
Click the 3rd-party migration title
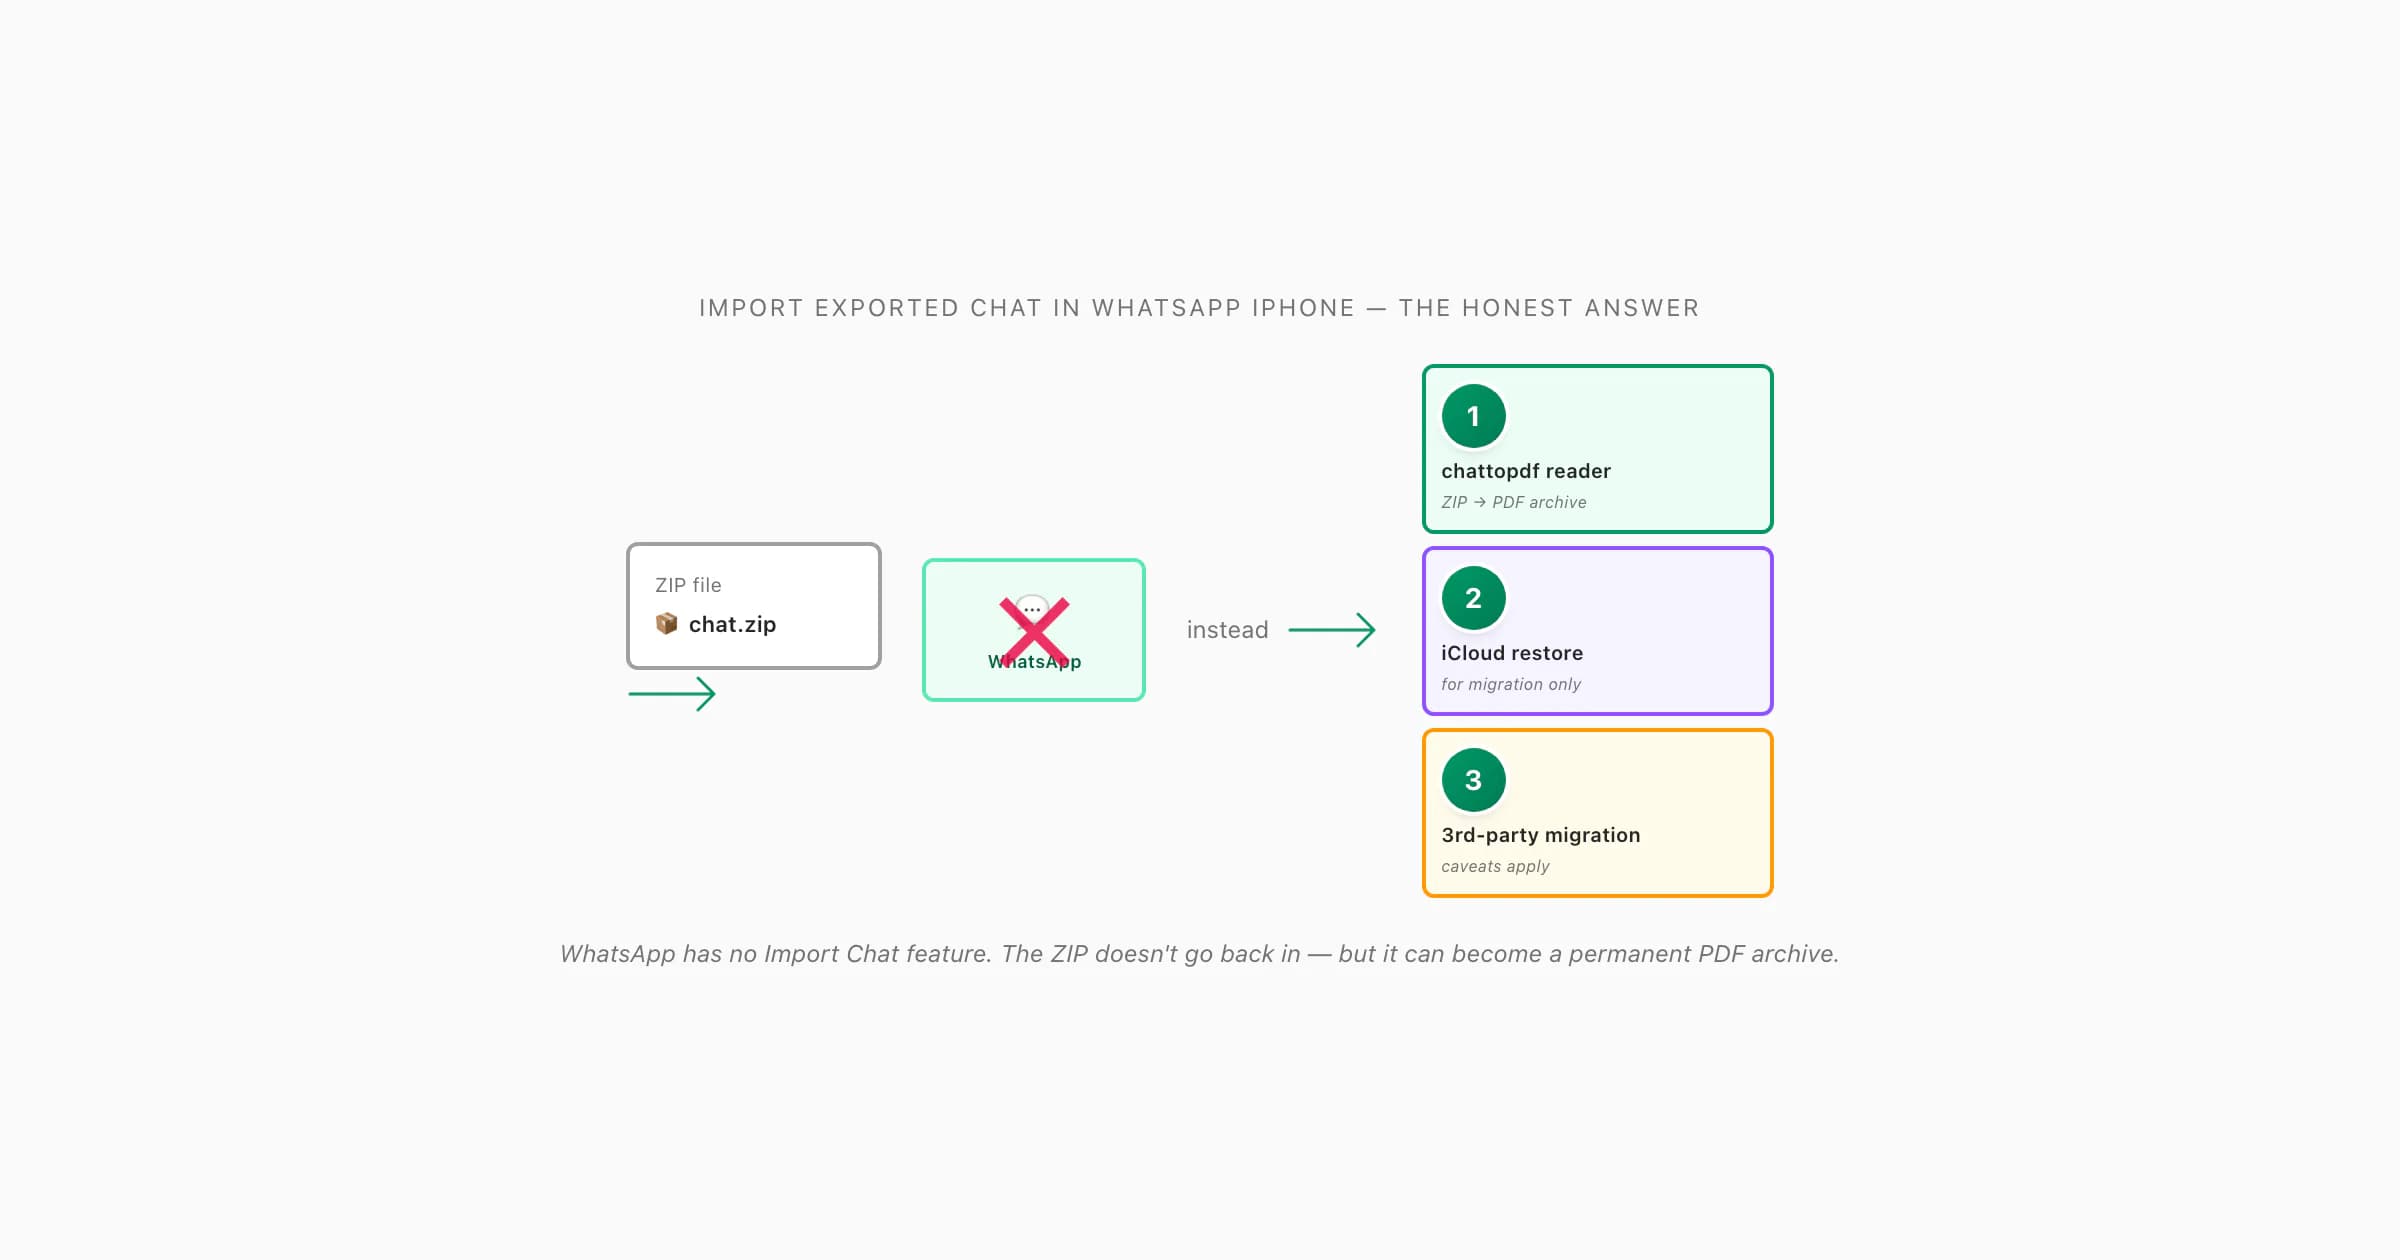[1541, 835]
